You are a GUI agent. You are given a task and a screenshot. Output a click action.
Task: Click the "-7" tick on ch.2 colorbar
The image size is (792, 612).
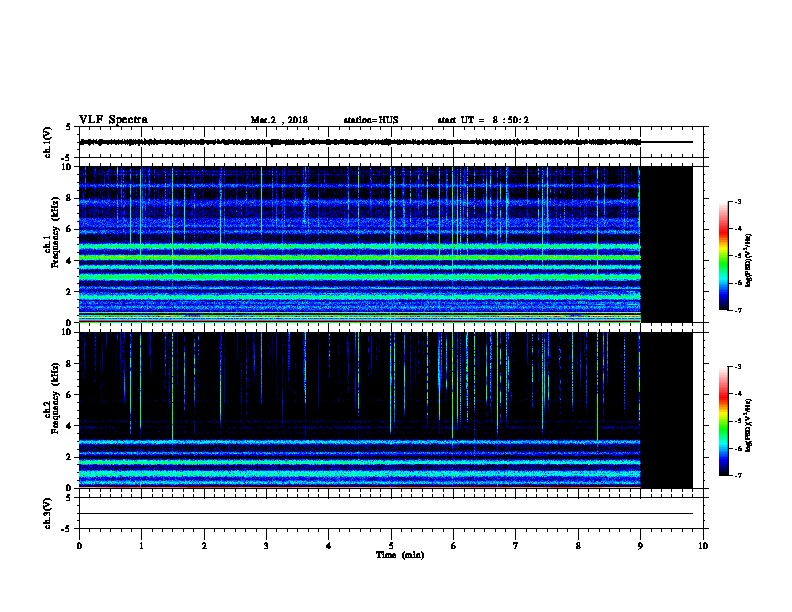click(737, 476)
